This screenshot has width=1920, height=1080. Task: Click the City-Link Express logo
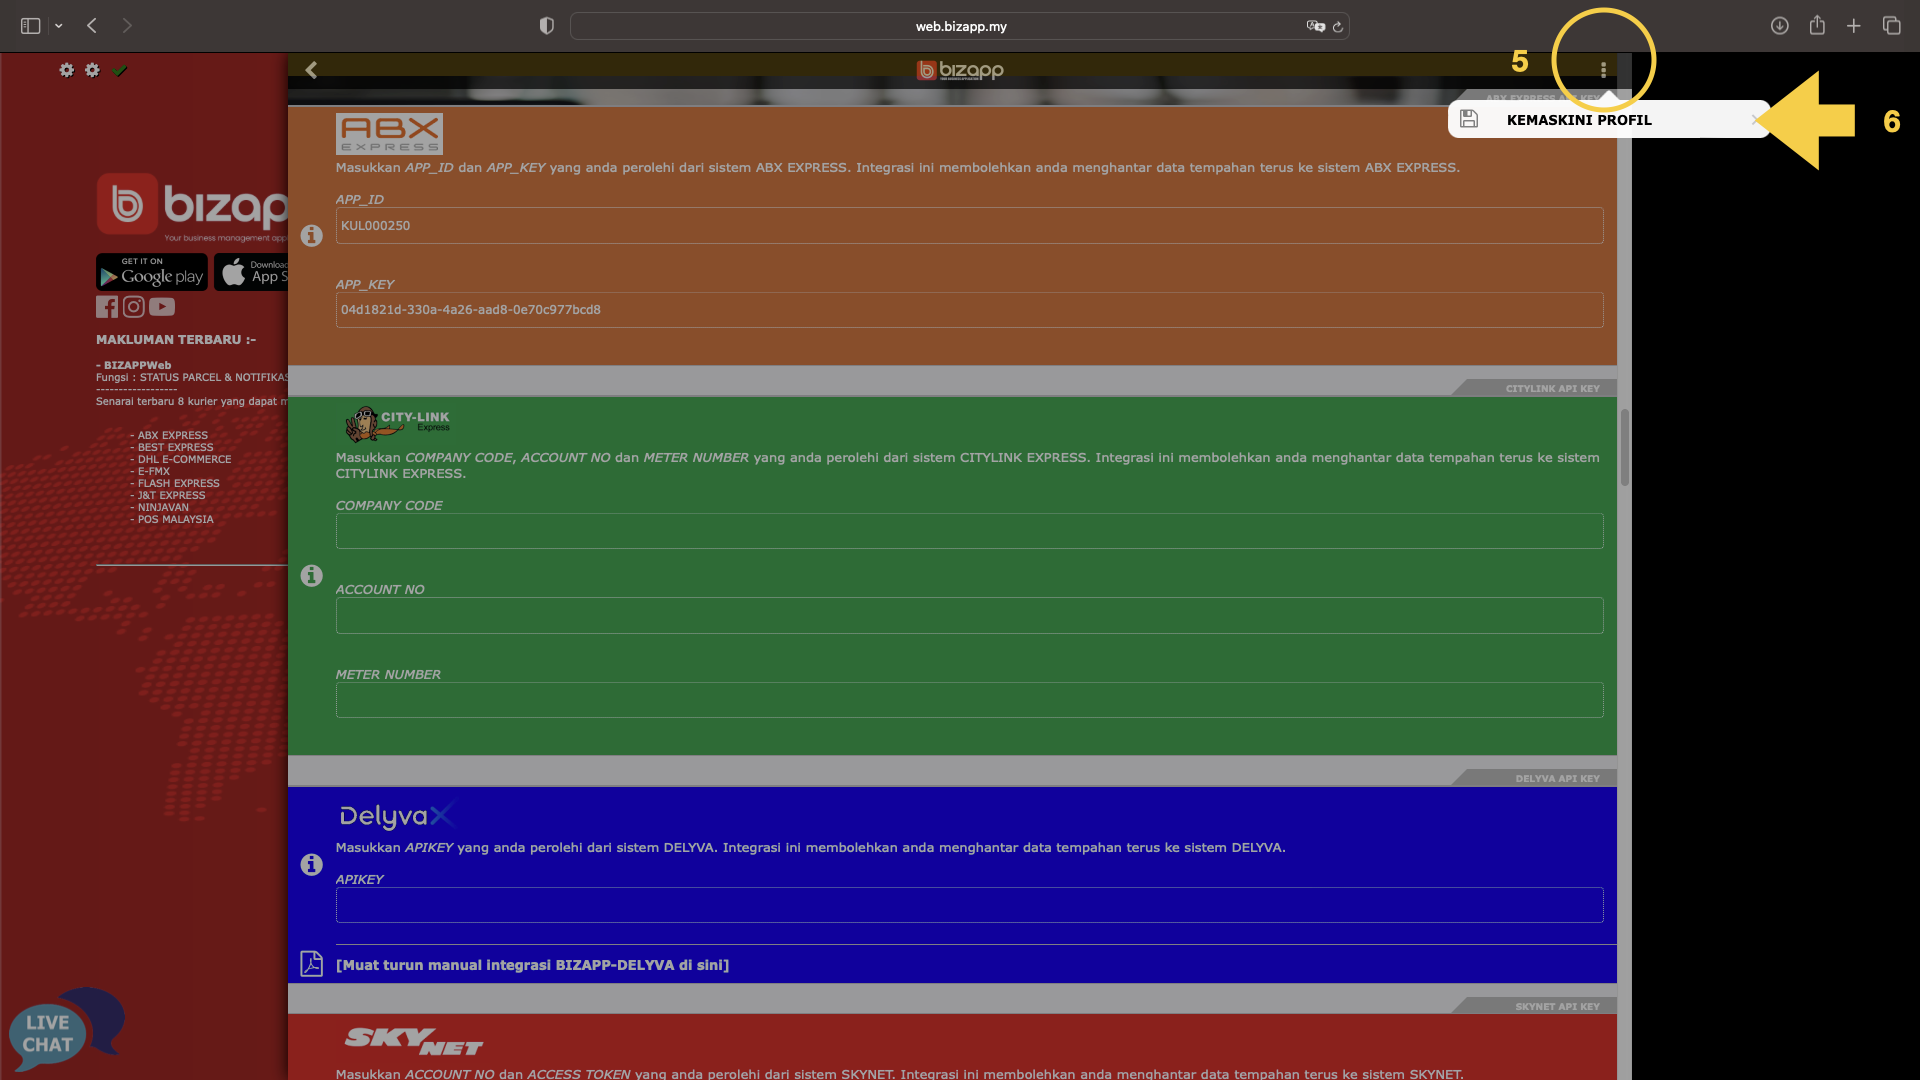pyautogui.click(x=397, y=424)
